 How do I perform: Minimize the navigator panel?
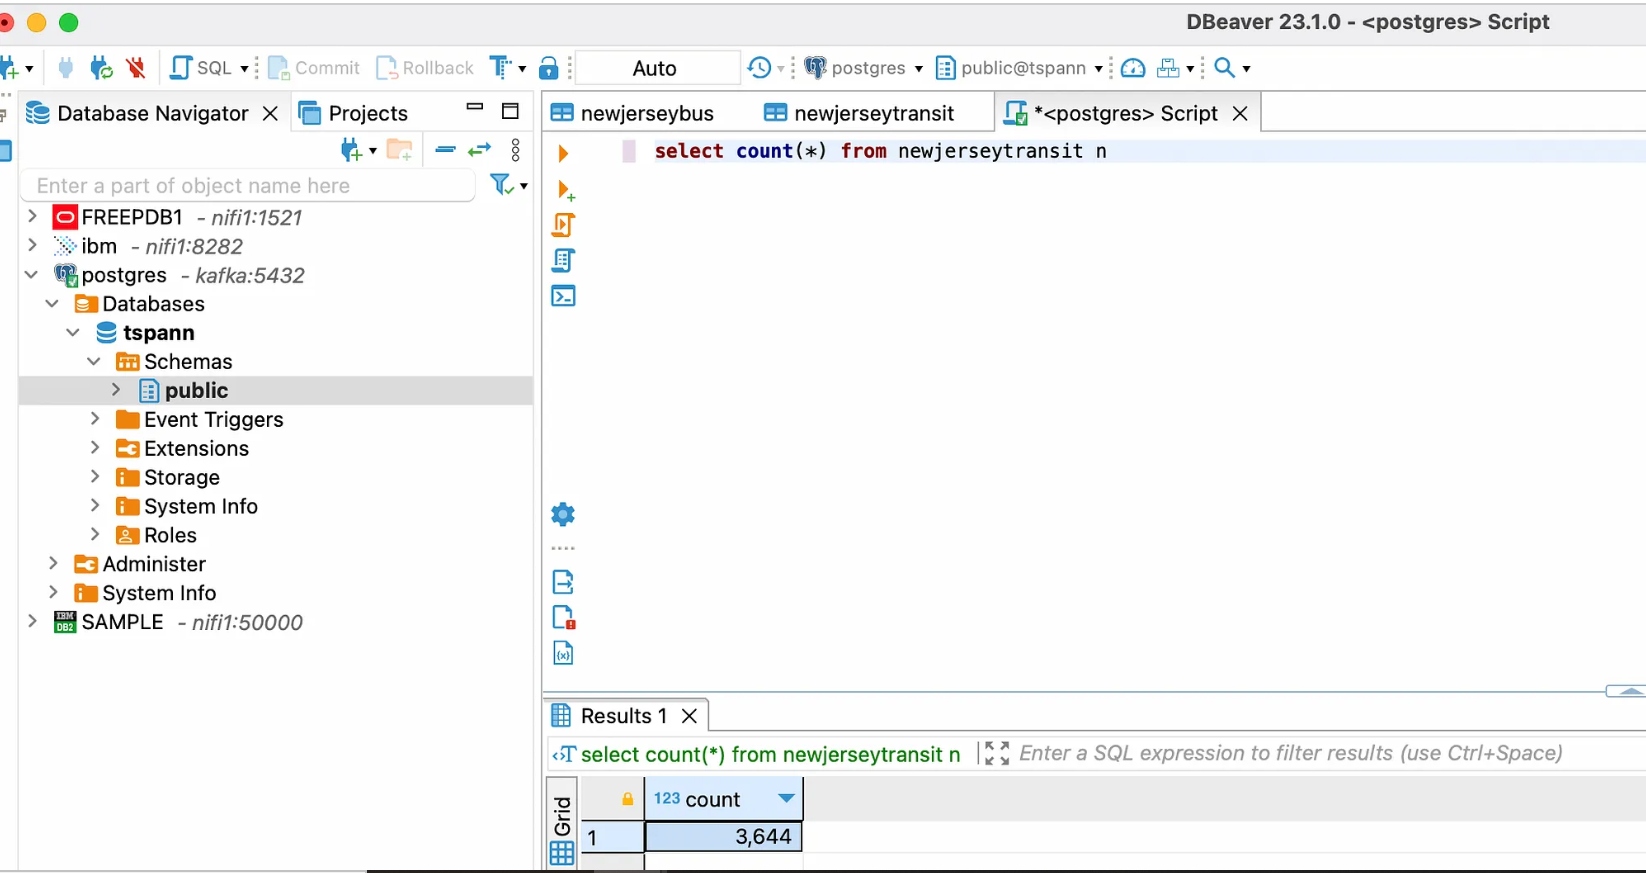click(475, 108)
